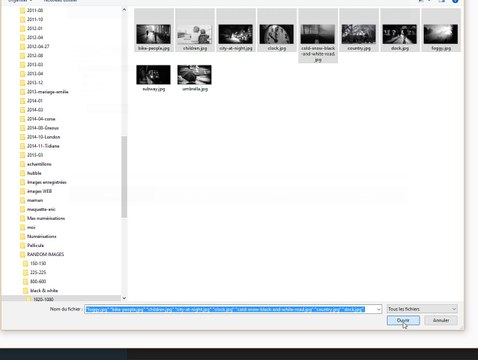Click the Ouvrir button
478x360 pixels.
(403, 320)
